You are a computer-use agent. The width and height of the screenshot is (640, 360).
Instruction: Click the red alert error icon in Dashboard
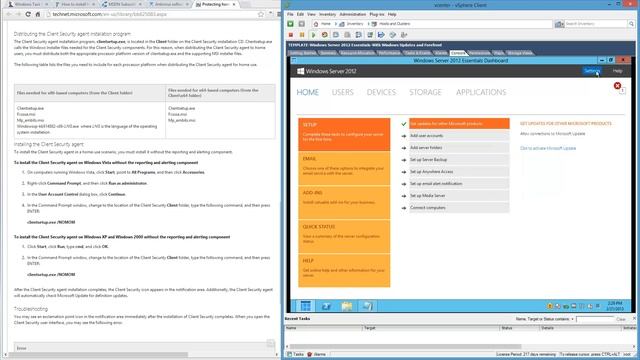617,86
